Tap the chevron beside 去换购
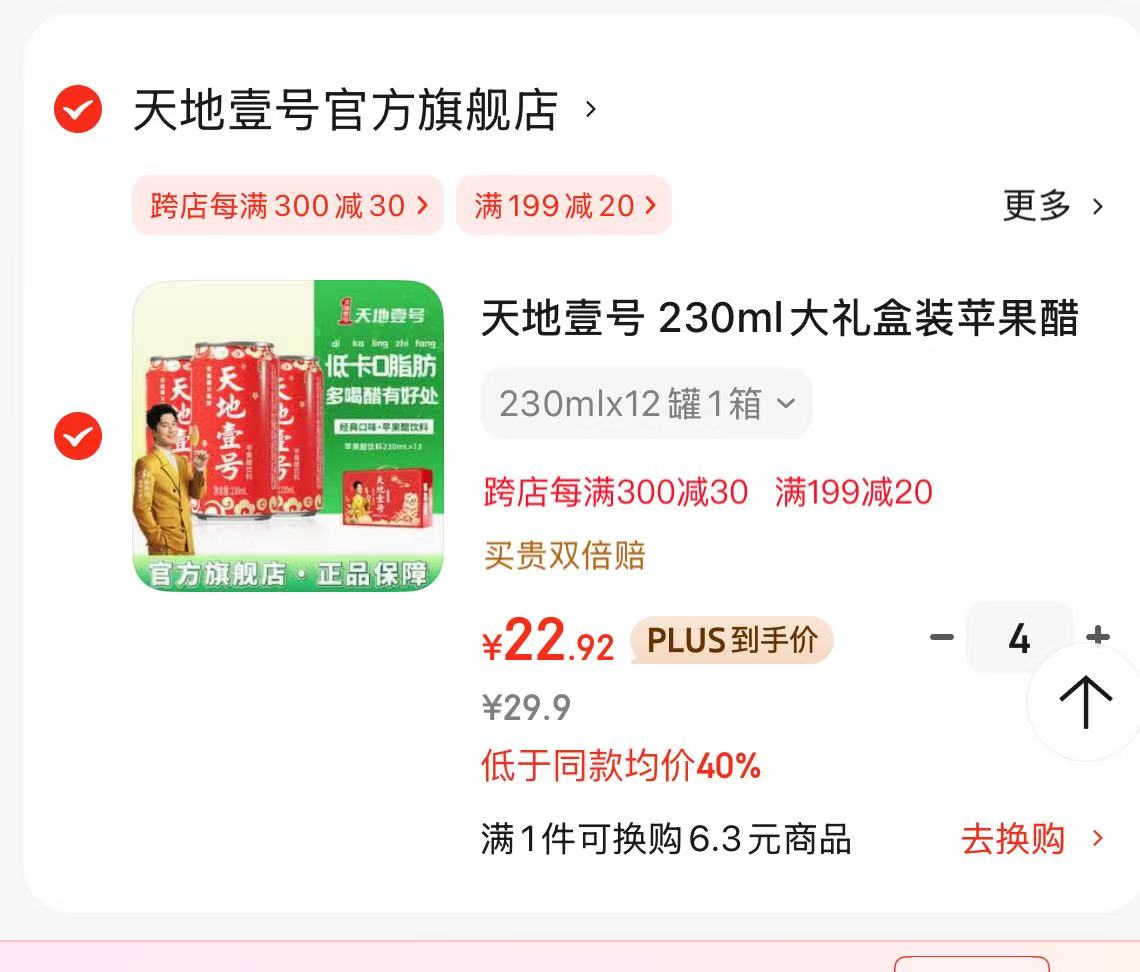This screenshot has width=1140, height=972. click(1098, 839)
